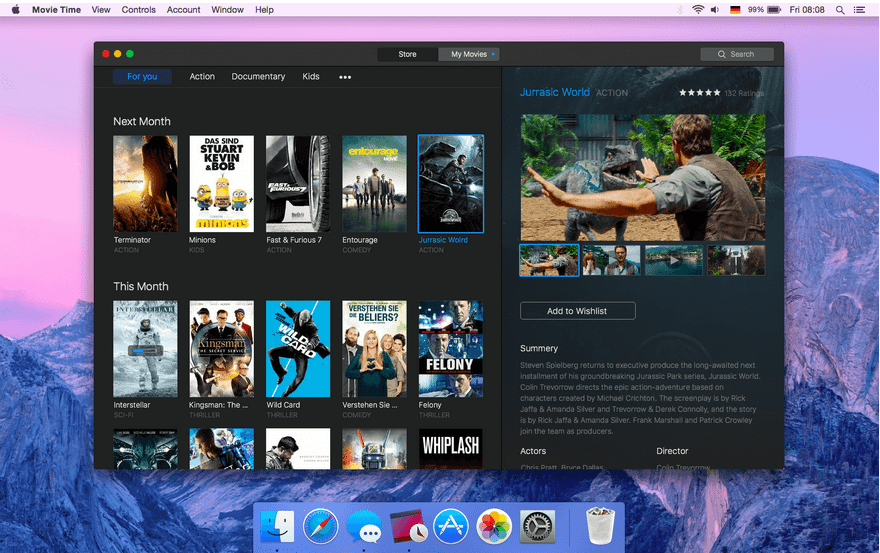Open the Account menu
Screen dimensions: 880x553
click(184, 10)
